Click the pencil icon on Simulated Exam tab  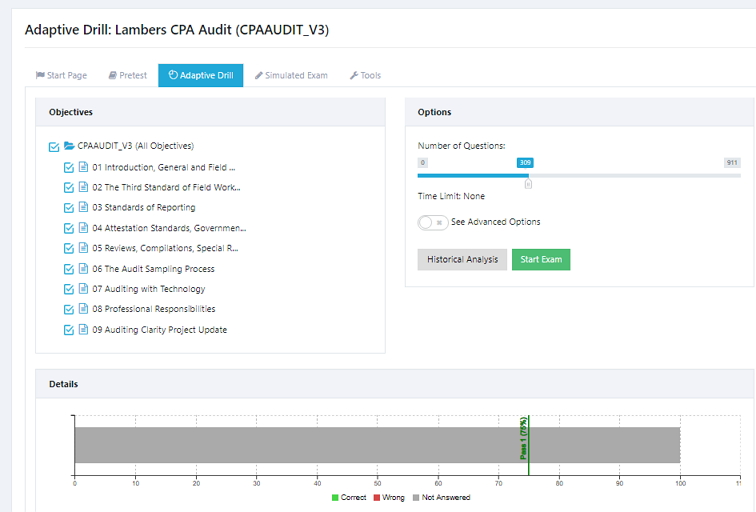pos(259,75)
